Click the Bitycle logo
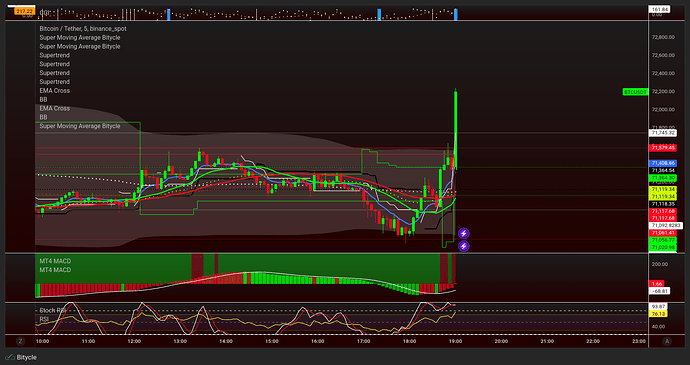The width and height of the screenshot is (690, 365). coord(21,358)
